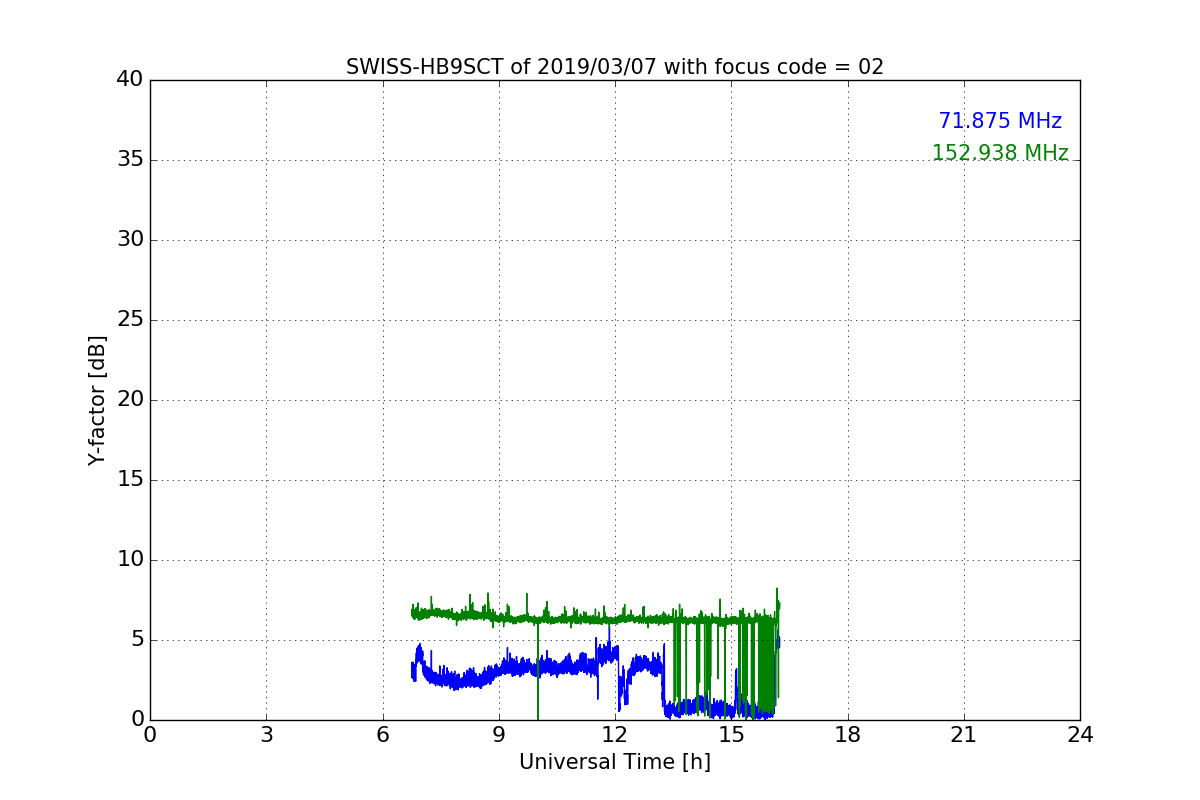Screen dimensions: 1200x800
Task: Click the x-axis tick label 3
Action: point(266,735)
